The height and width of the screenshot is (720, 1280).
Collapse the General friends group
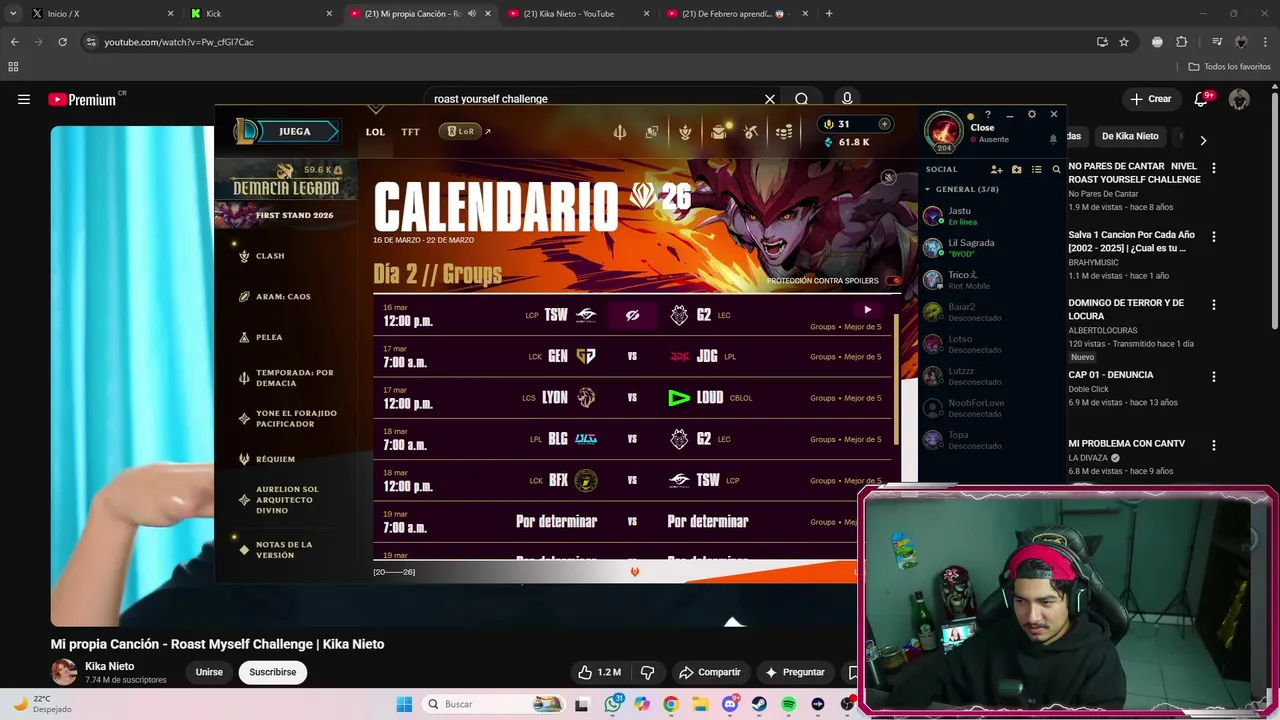[927, 189]
